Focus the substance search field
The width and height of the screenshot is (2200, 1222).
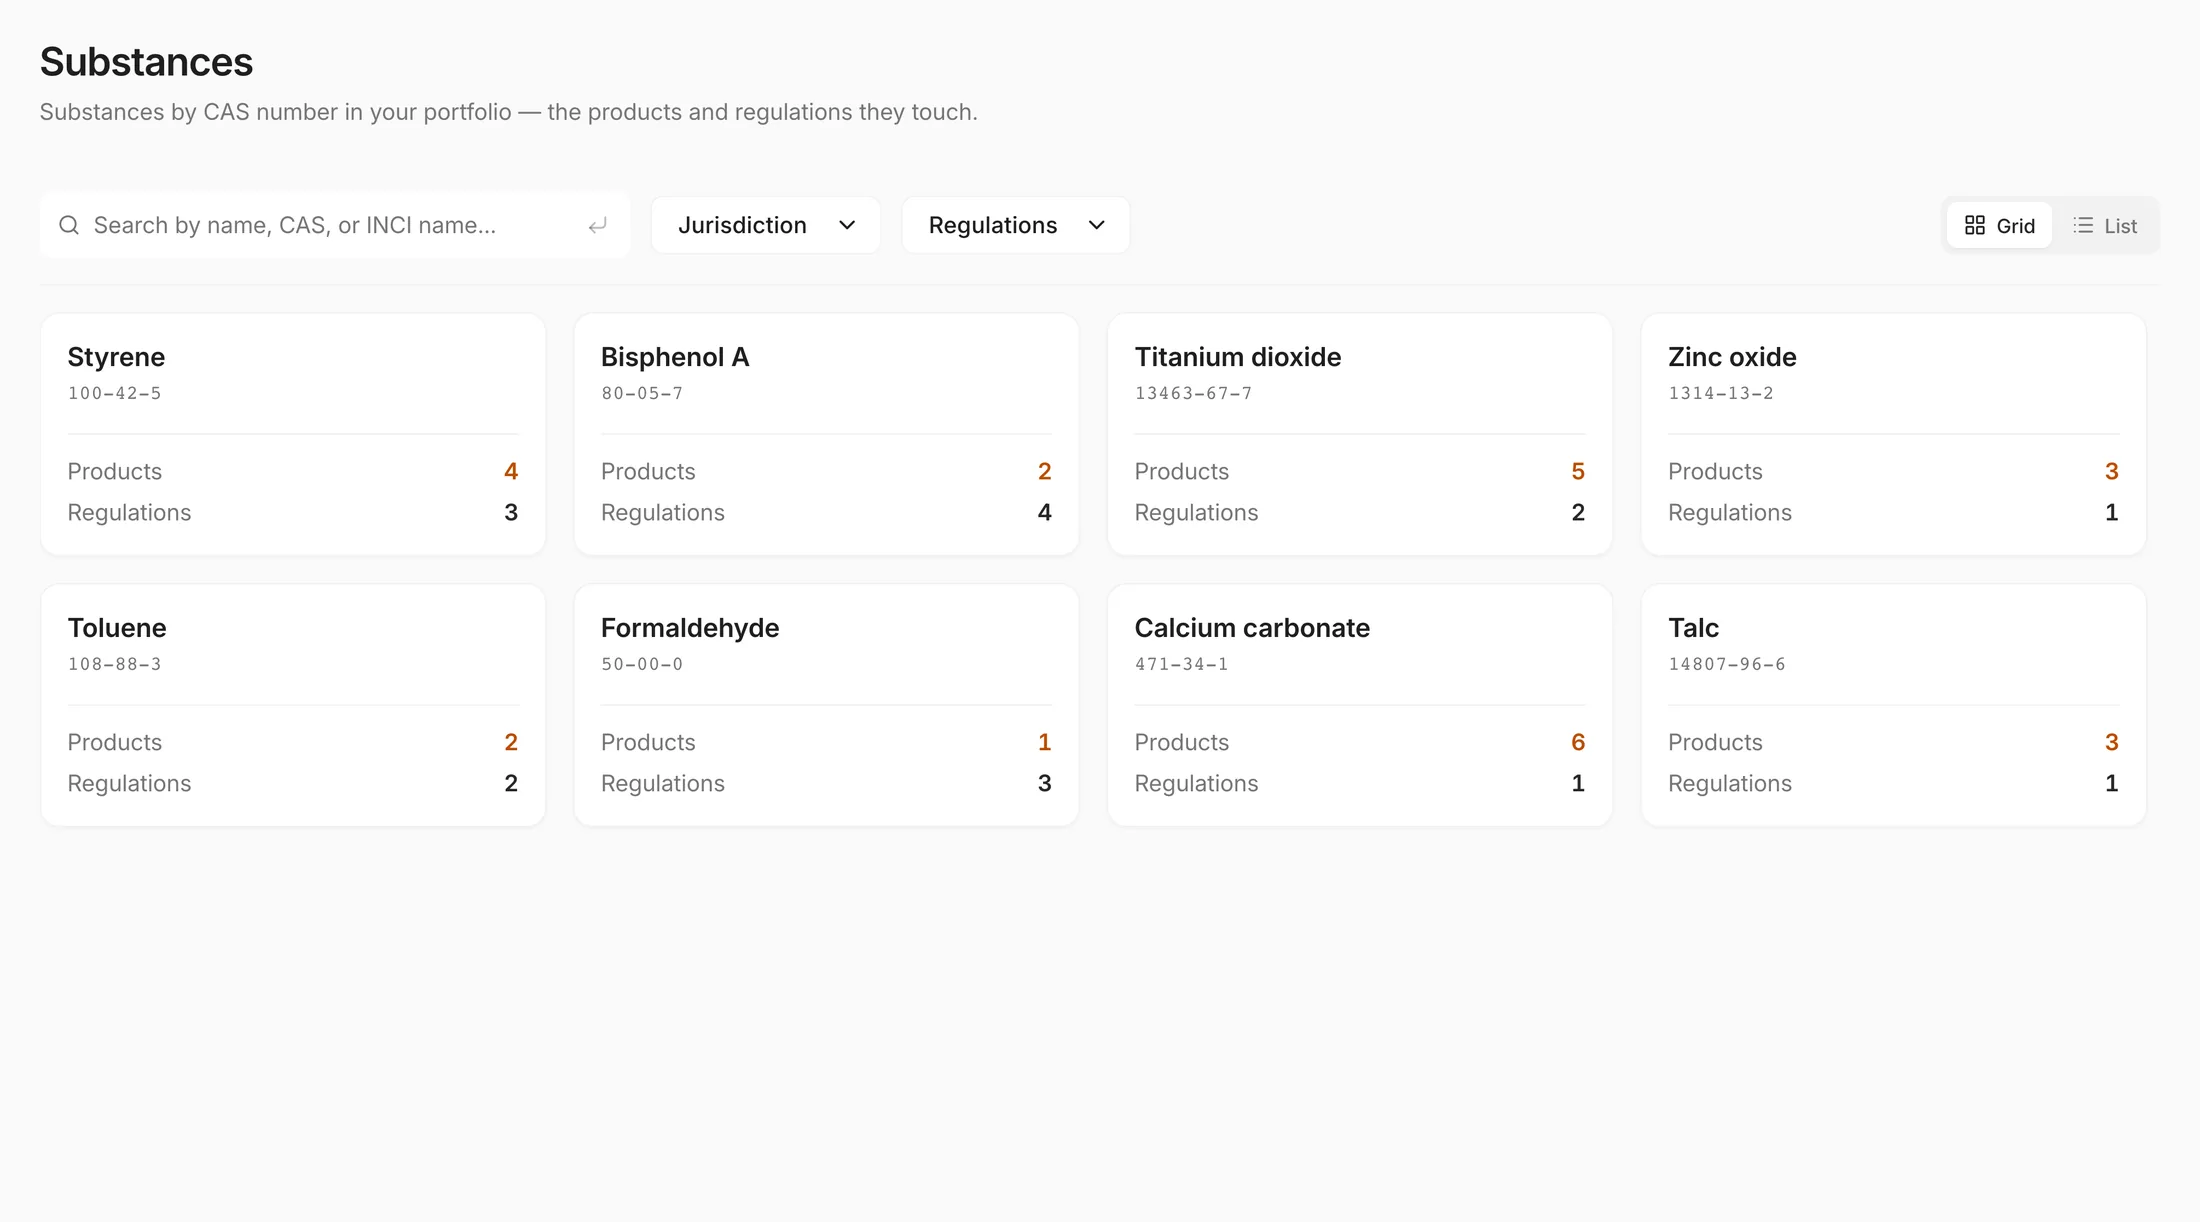click(x=335, y=225)
